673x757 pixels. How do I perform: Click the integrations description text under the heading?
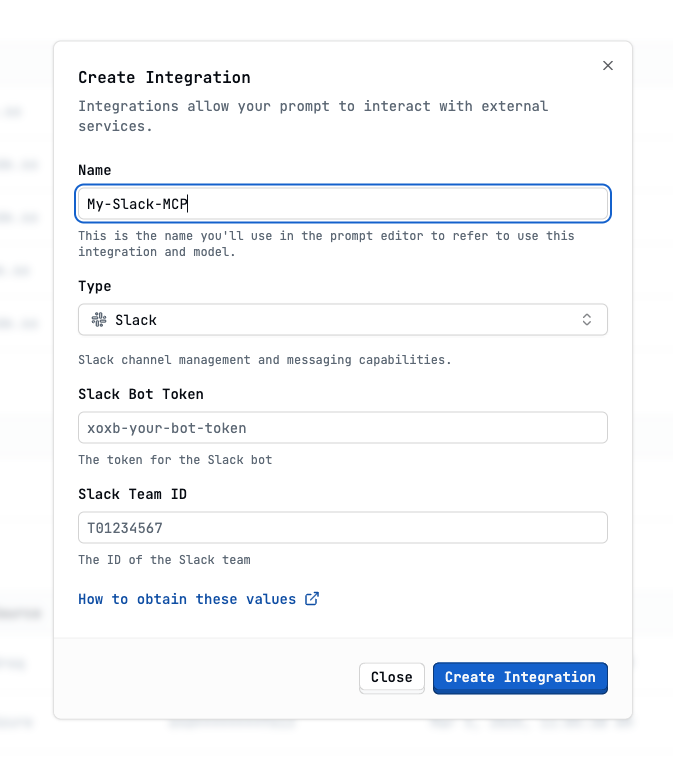[313, 116]
